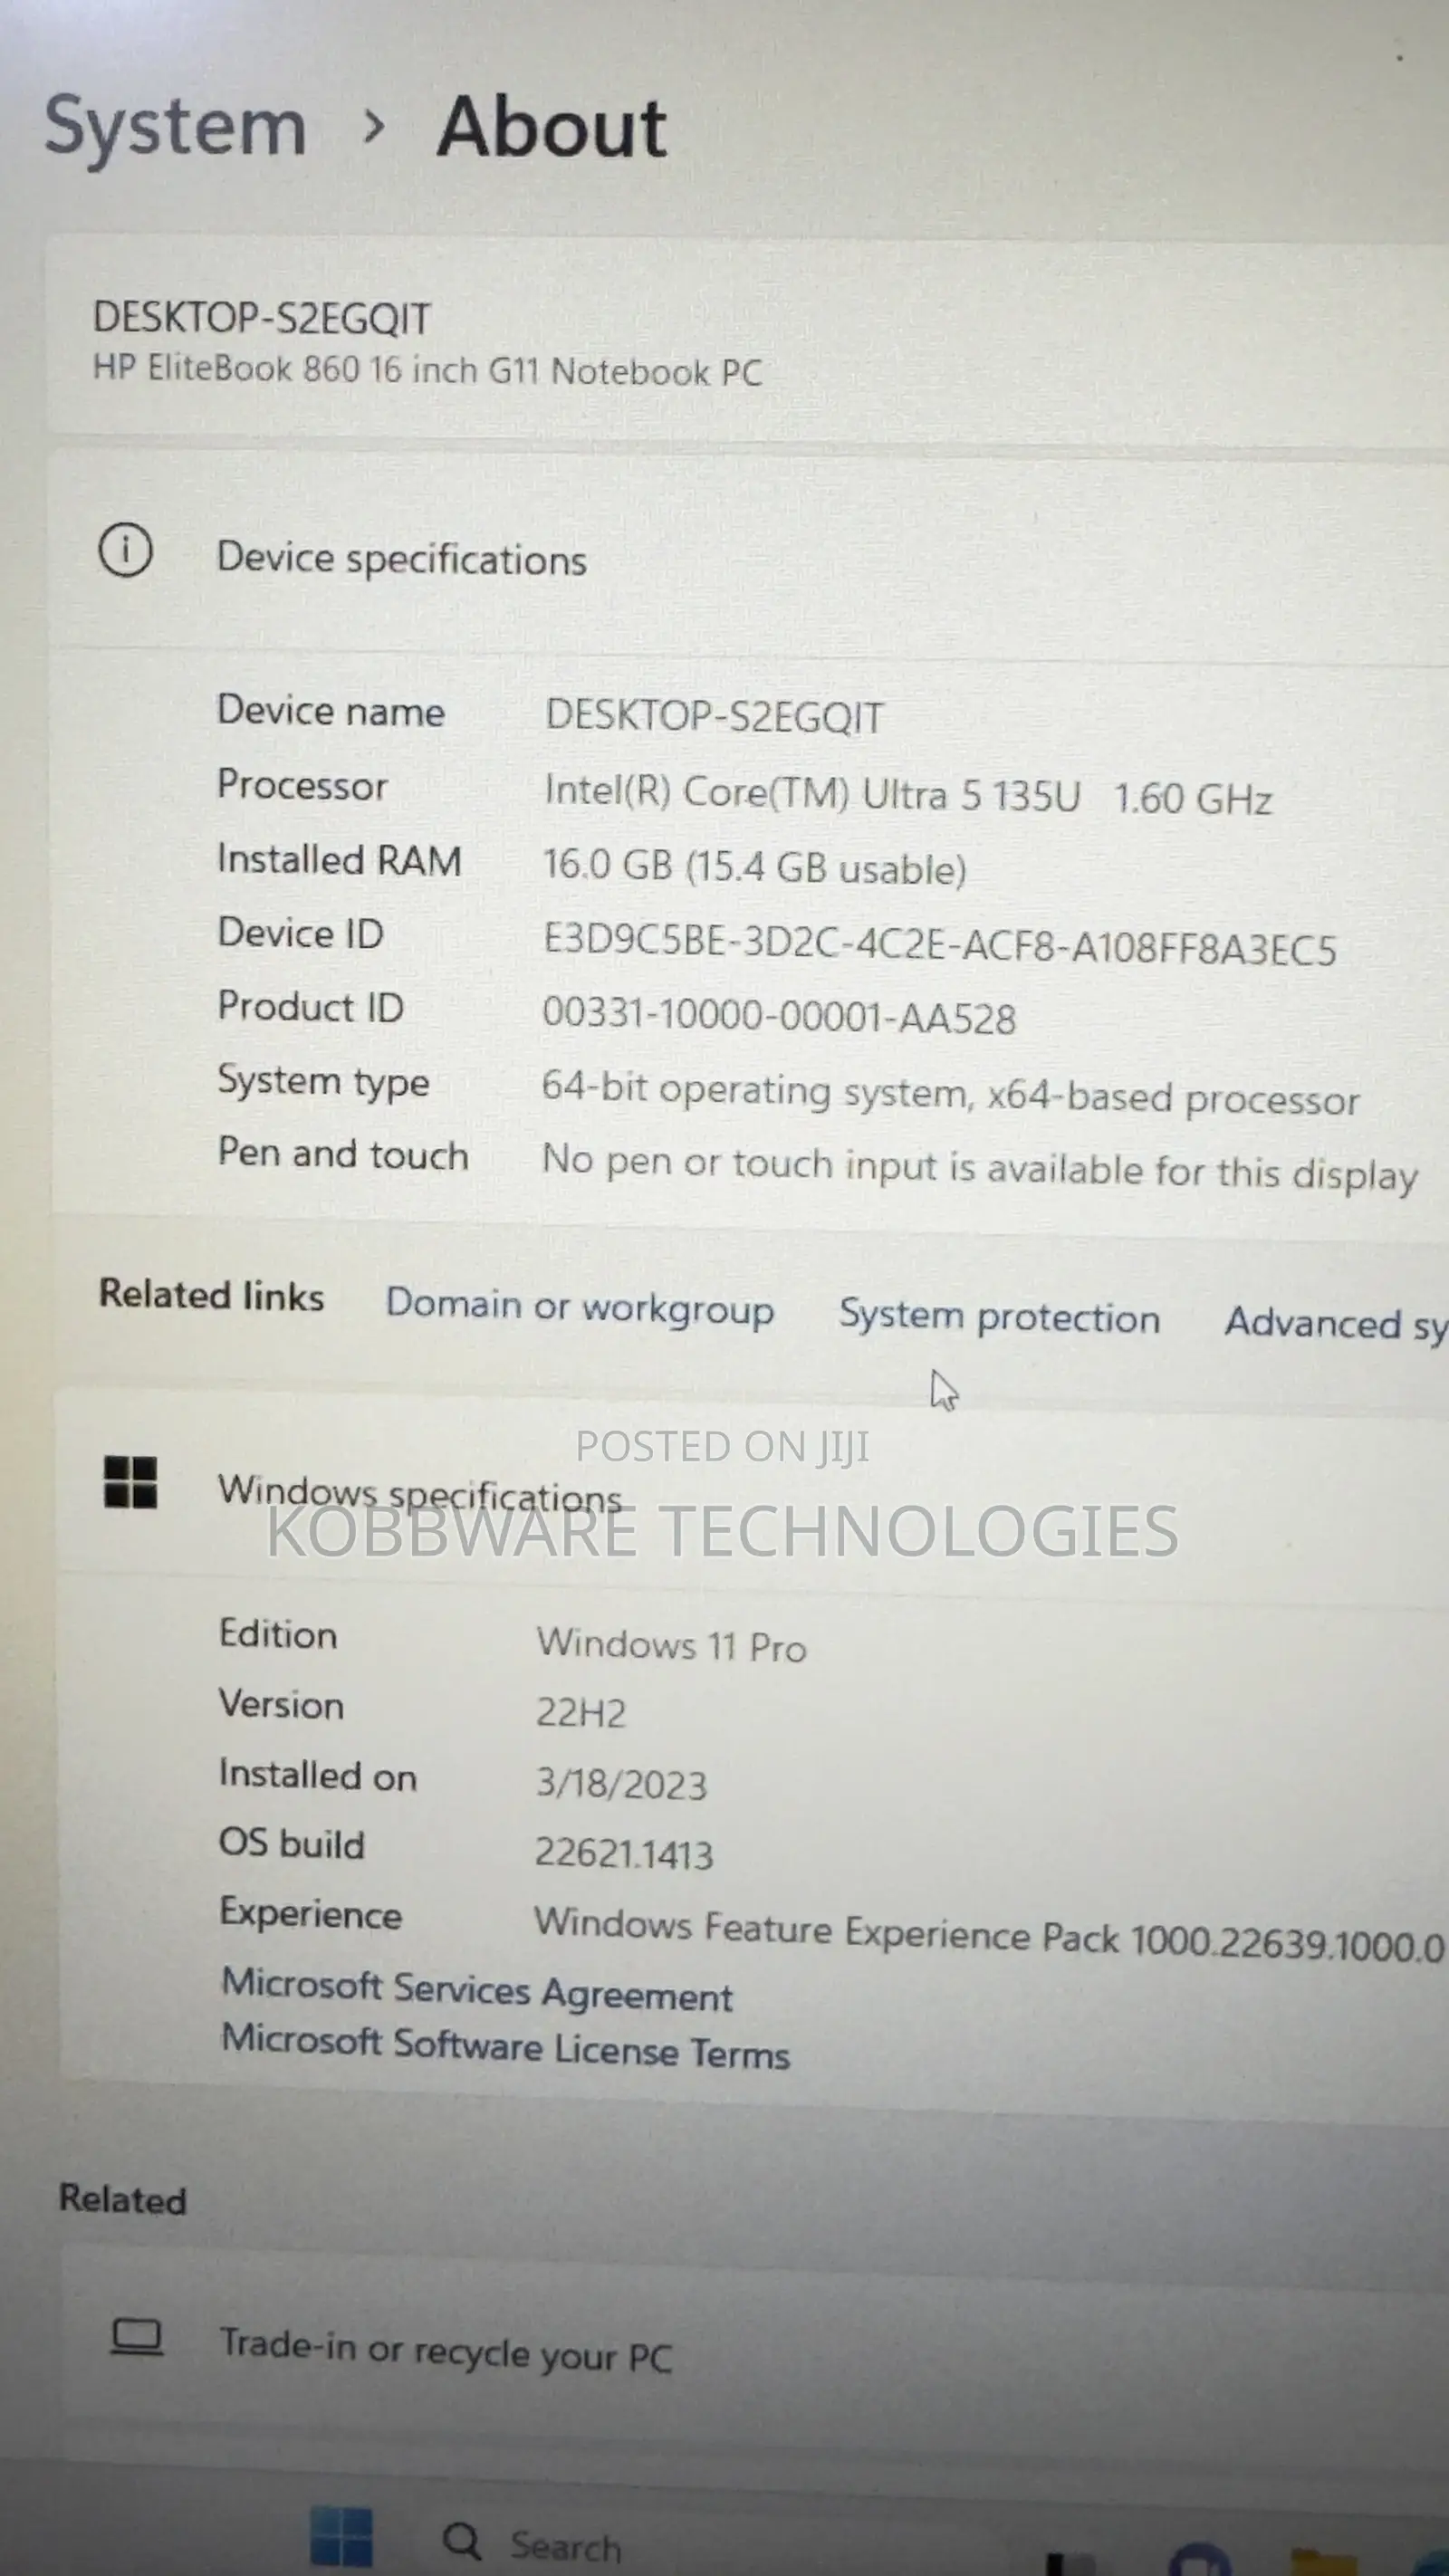
Task: Select Device ID value E3D9C5BE-3D2C-4C2E-ACF8-A108FF8A3EC5
Action: coord(939,944)
